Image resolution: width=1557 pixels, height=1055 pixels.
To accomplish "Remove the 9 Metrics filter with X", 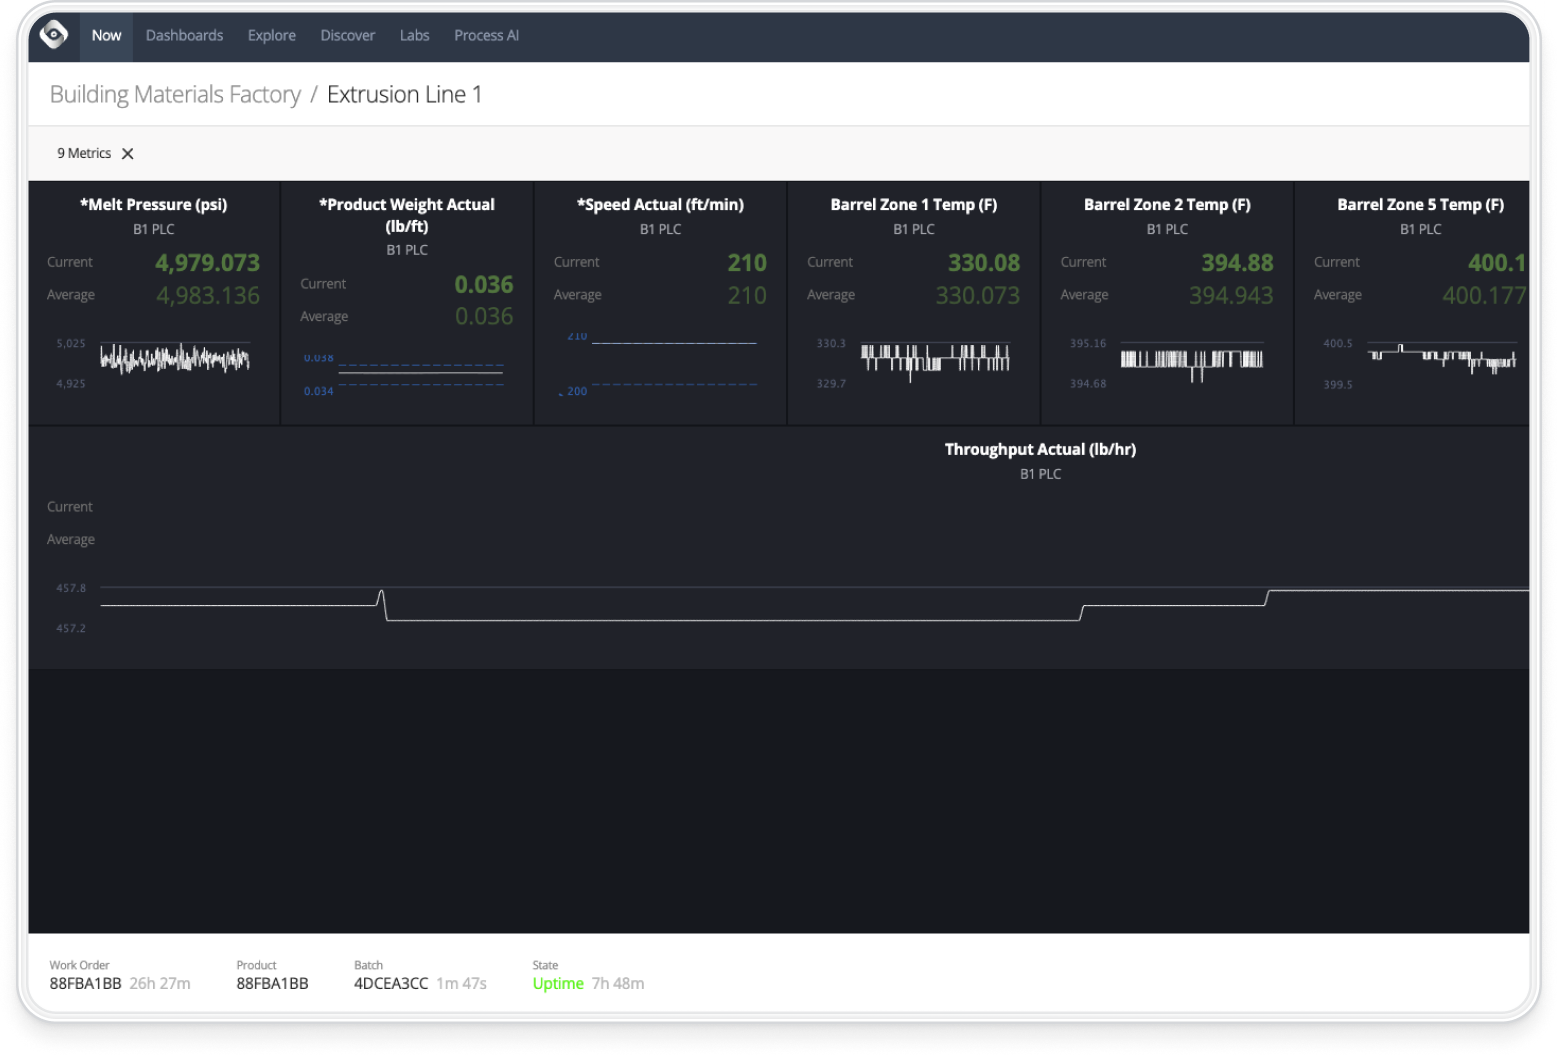I will (128, 154).
